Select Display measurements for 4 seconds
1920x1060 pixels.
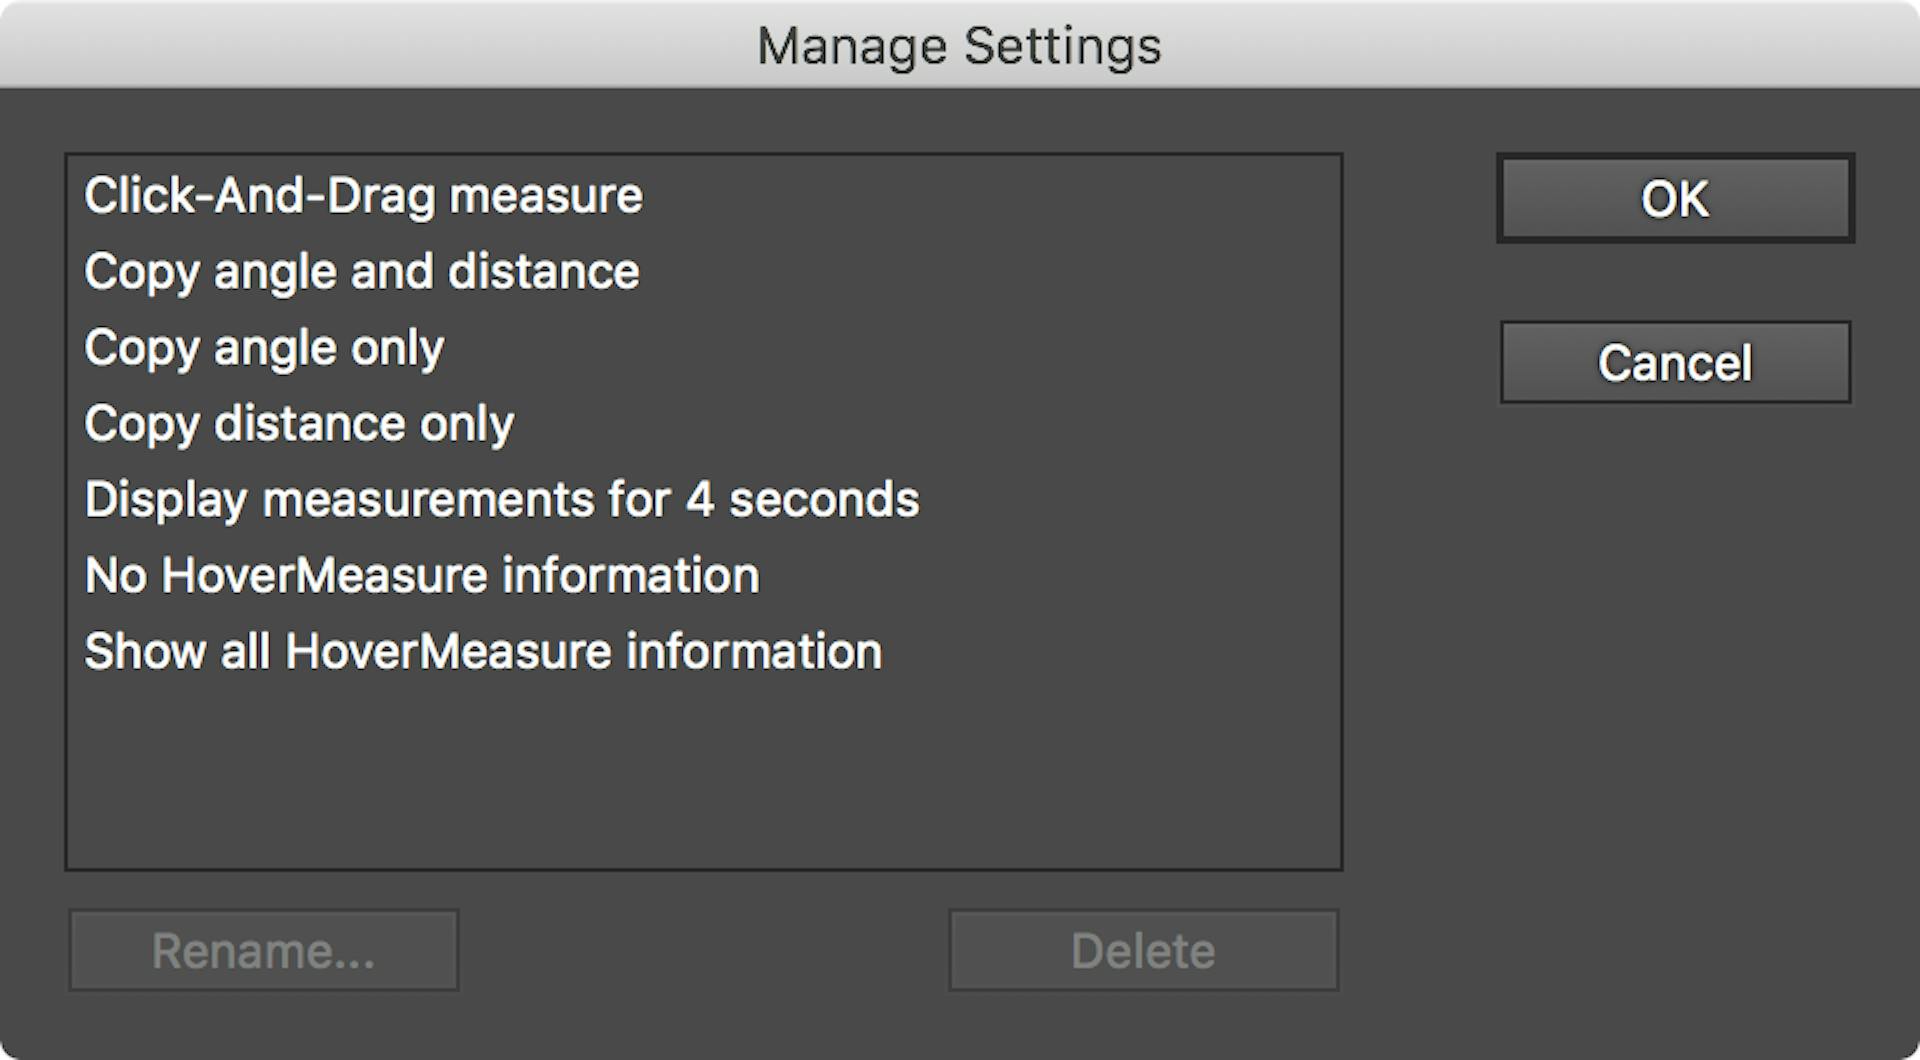[501, 499]
